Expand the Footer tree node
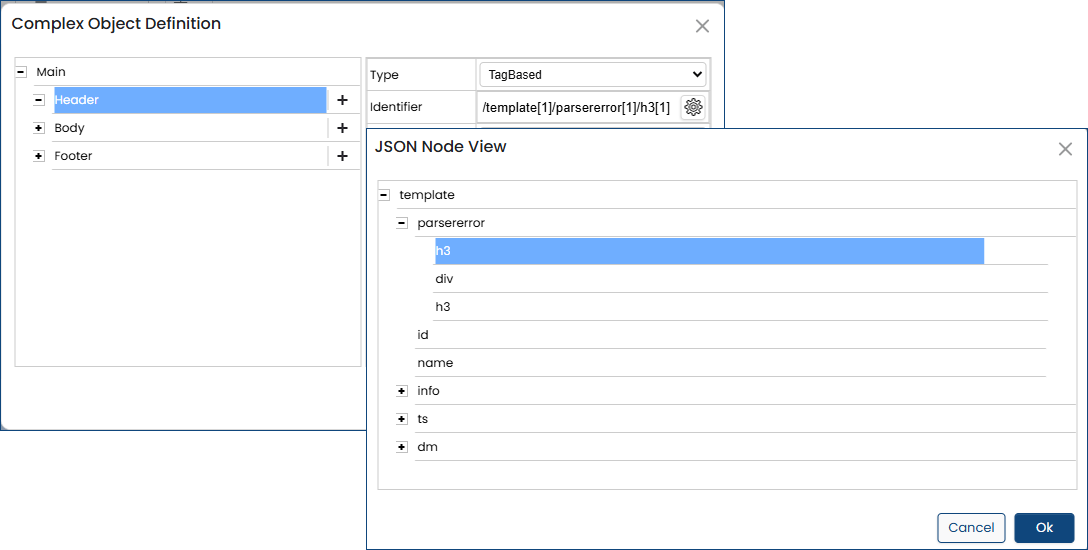 click(x=39, y=156)
